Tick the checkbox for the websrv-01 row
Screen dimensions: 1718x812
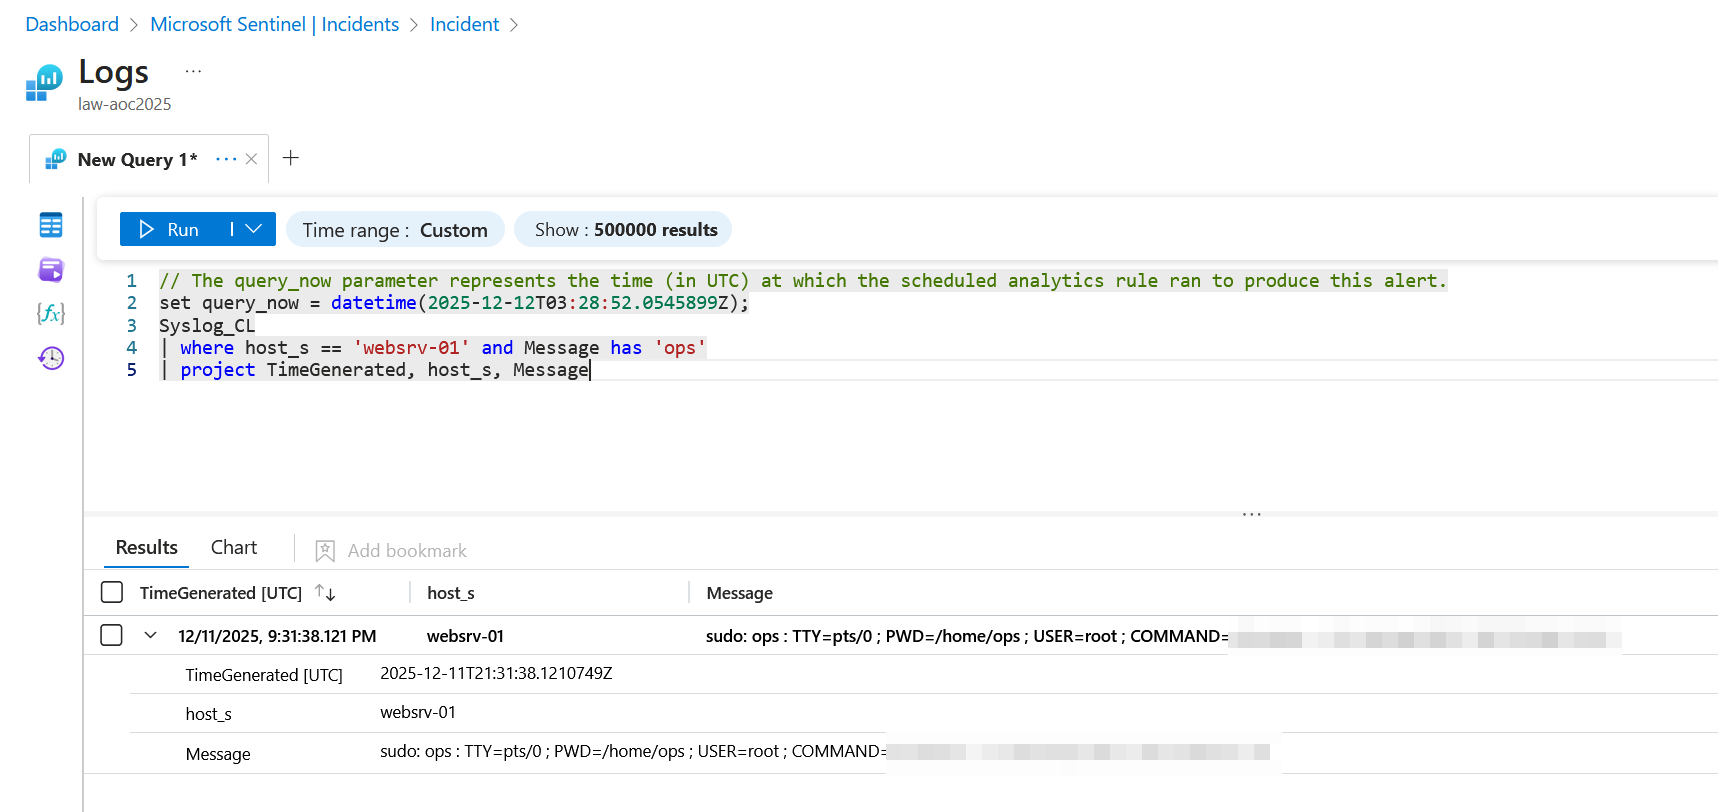coord(112,635)
